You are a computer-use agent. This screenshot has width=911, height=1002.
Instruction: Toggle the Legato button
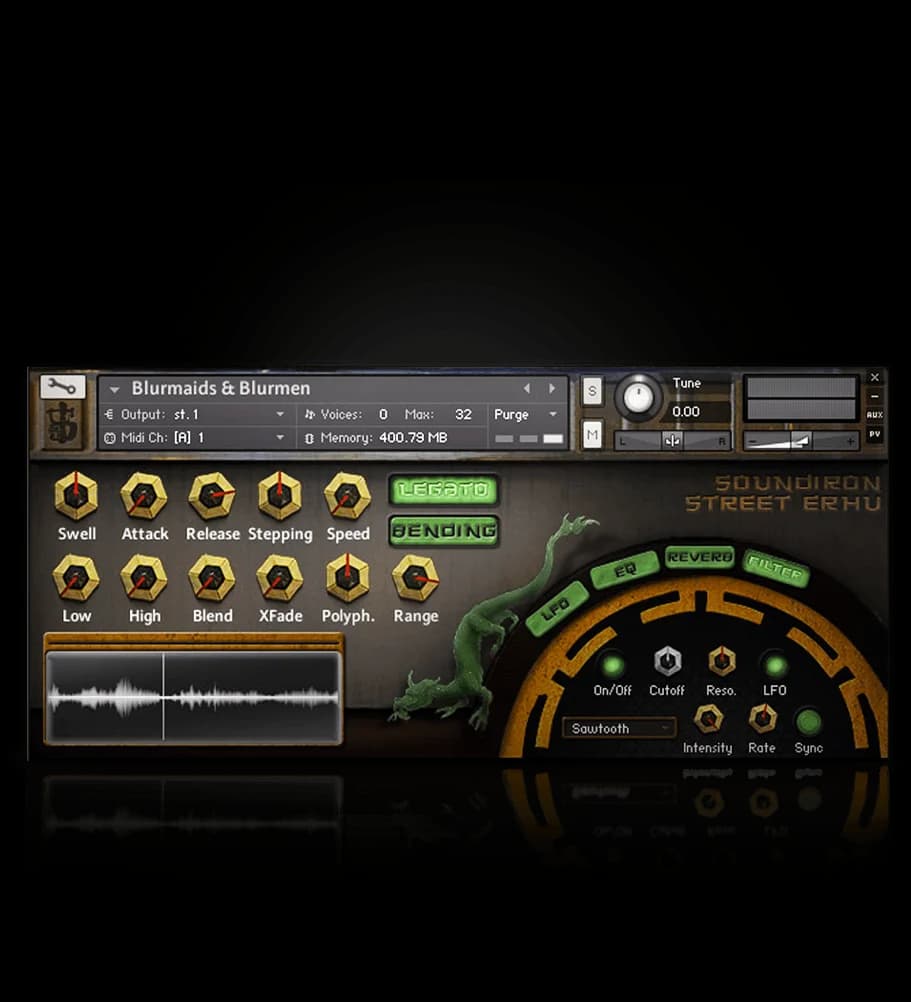pos(443,490)
